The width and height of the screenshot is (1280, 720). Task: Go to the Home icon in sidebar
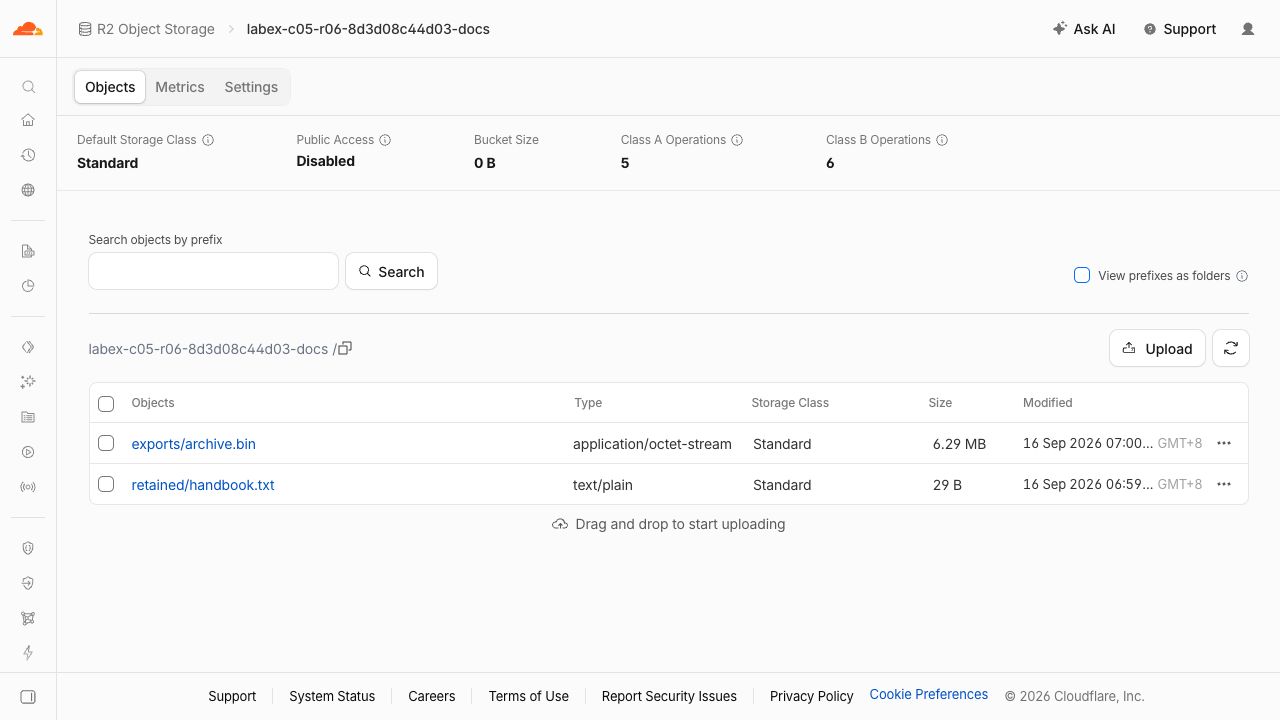28,120
